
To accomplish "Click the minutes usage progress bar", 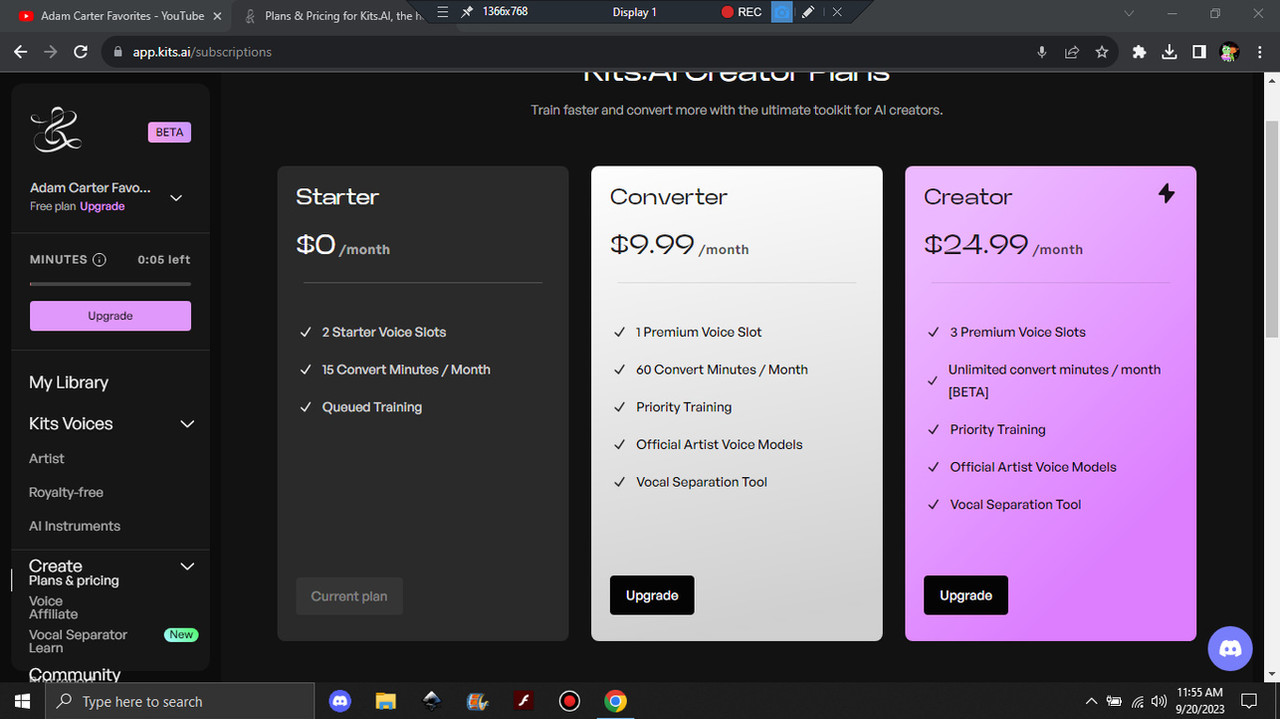I will tap(110, 284).
